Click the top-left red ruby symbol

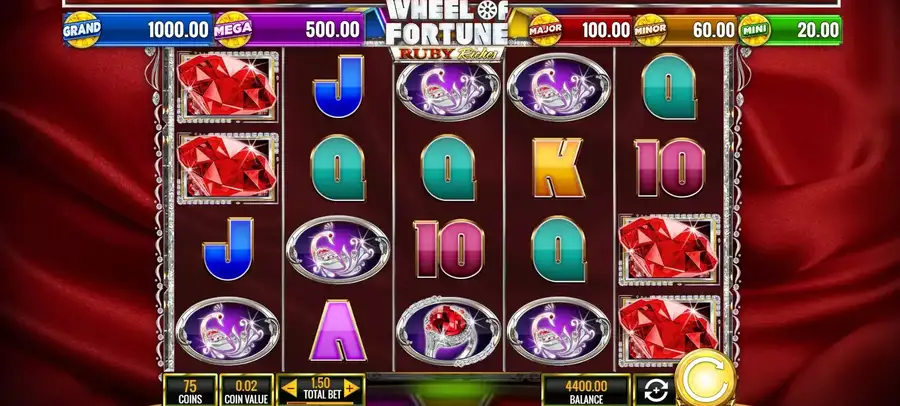click(x=228, y=87)
